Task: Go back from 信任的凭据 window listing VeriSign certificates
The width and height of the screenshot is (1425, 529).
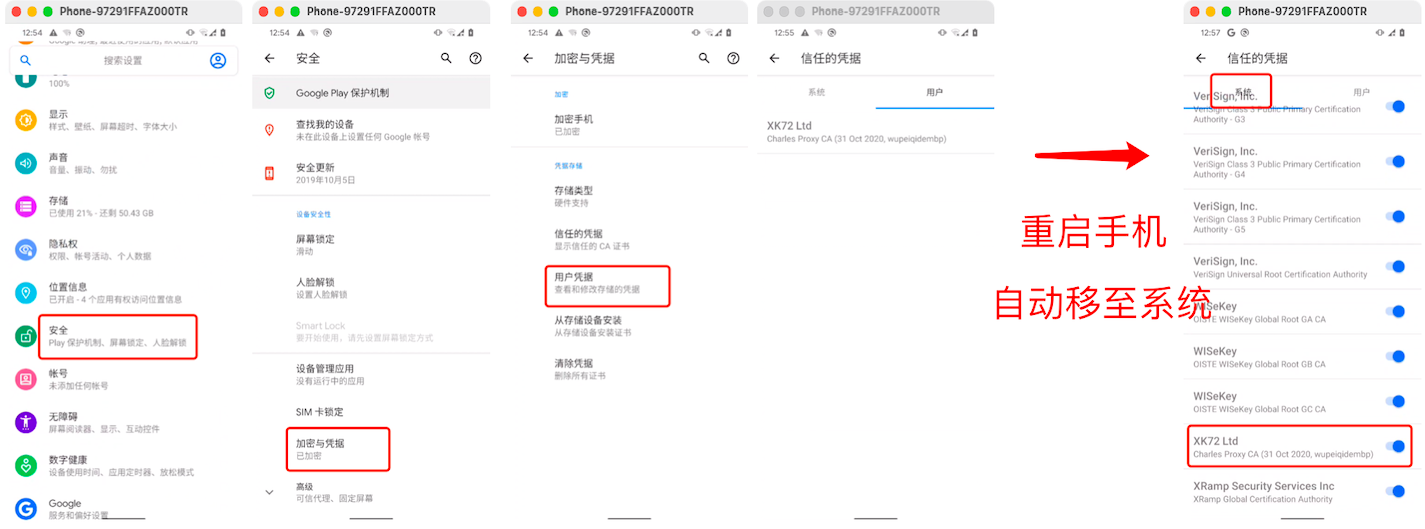Action: coord(1201,58)
